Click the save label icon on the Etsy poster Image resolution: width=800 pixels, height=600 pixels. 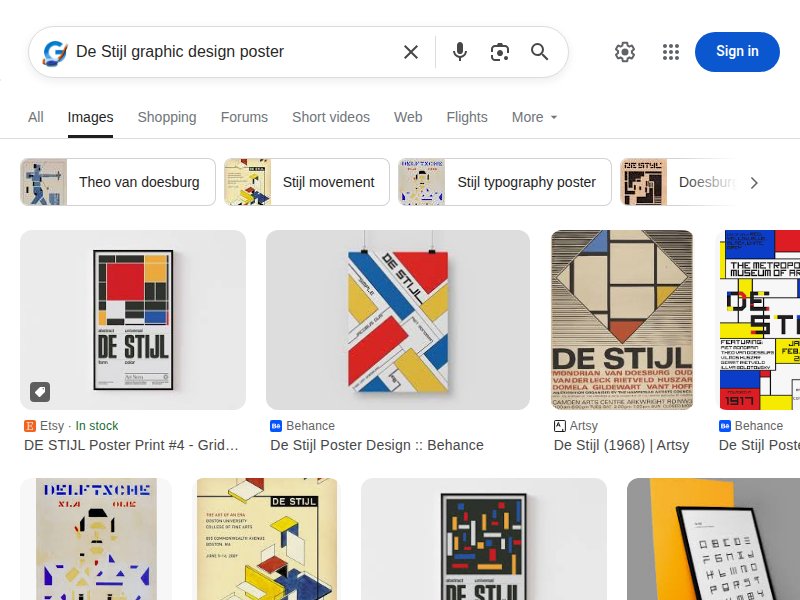(x=41, y=391)
